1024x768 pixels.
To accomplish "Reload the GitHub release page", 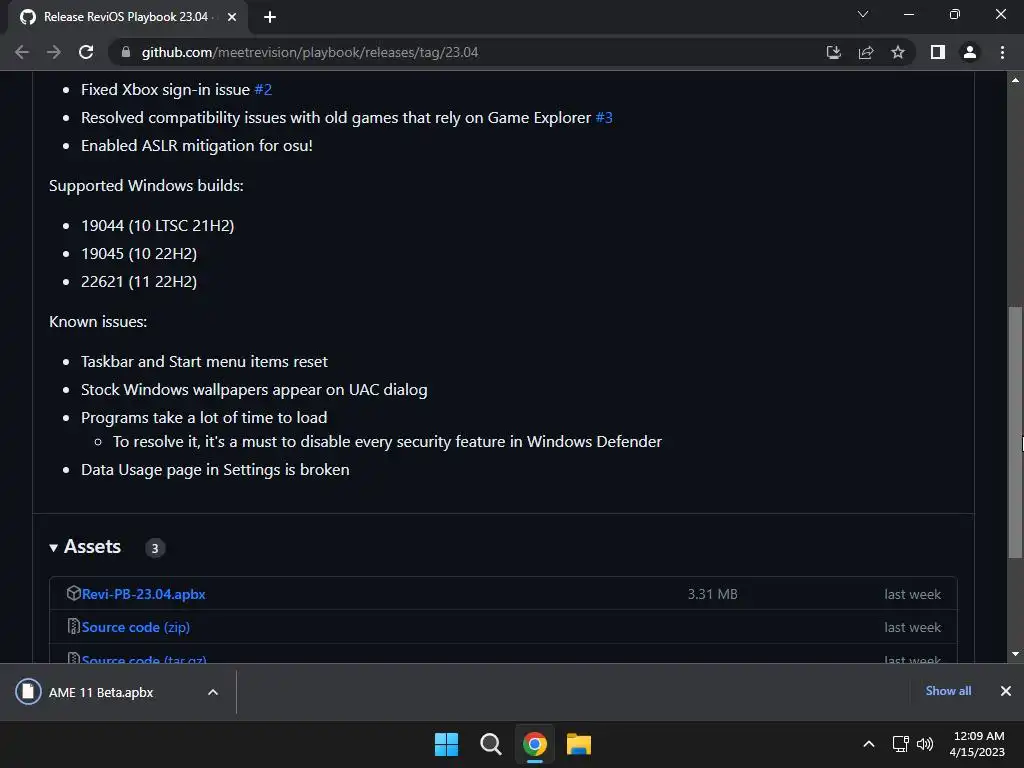I will coord(86,52).
